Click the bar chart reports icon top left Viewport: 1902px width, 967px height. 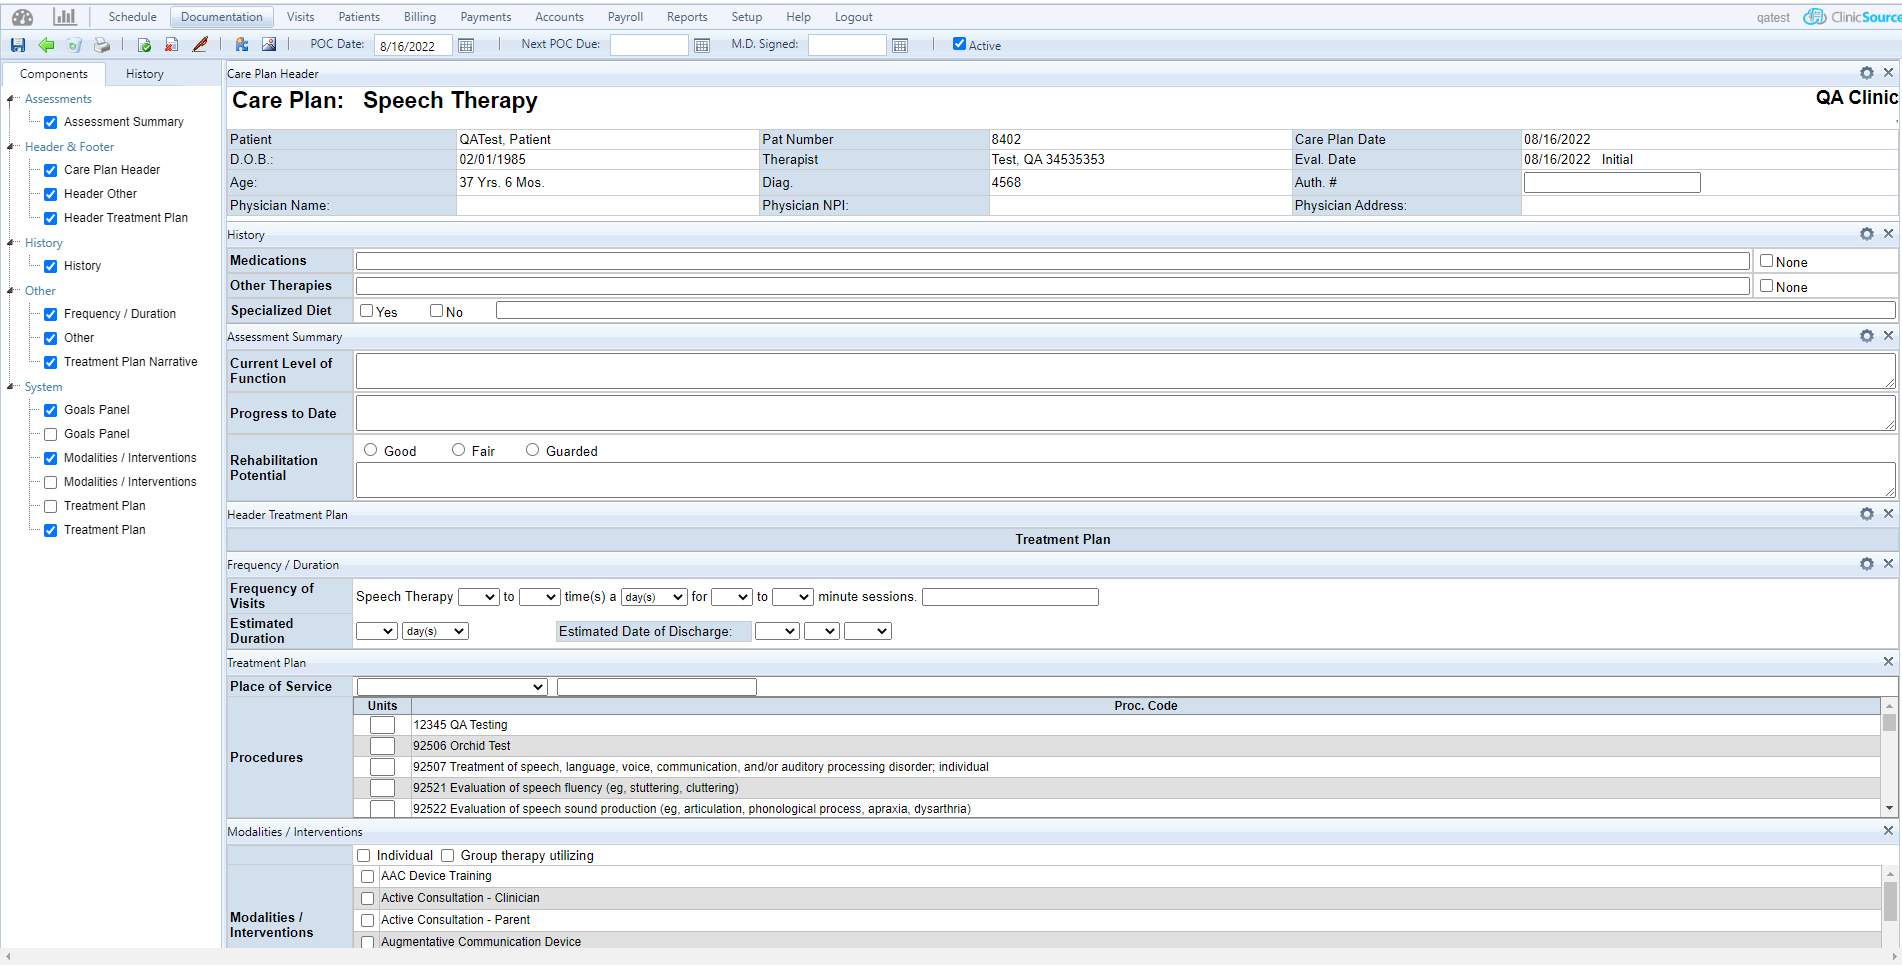tap(65, 17)
